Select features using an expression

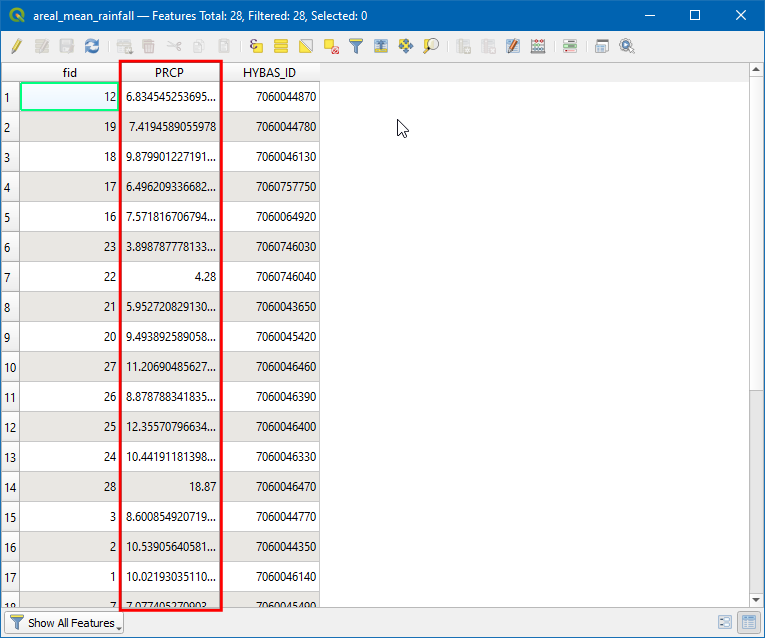[x=256, y=46]
